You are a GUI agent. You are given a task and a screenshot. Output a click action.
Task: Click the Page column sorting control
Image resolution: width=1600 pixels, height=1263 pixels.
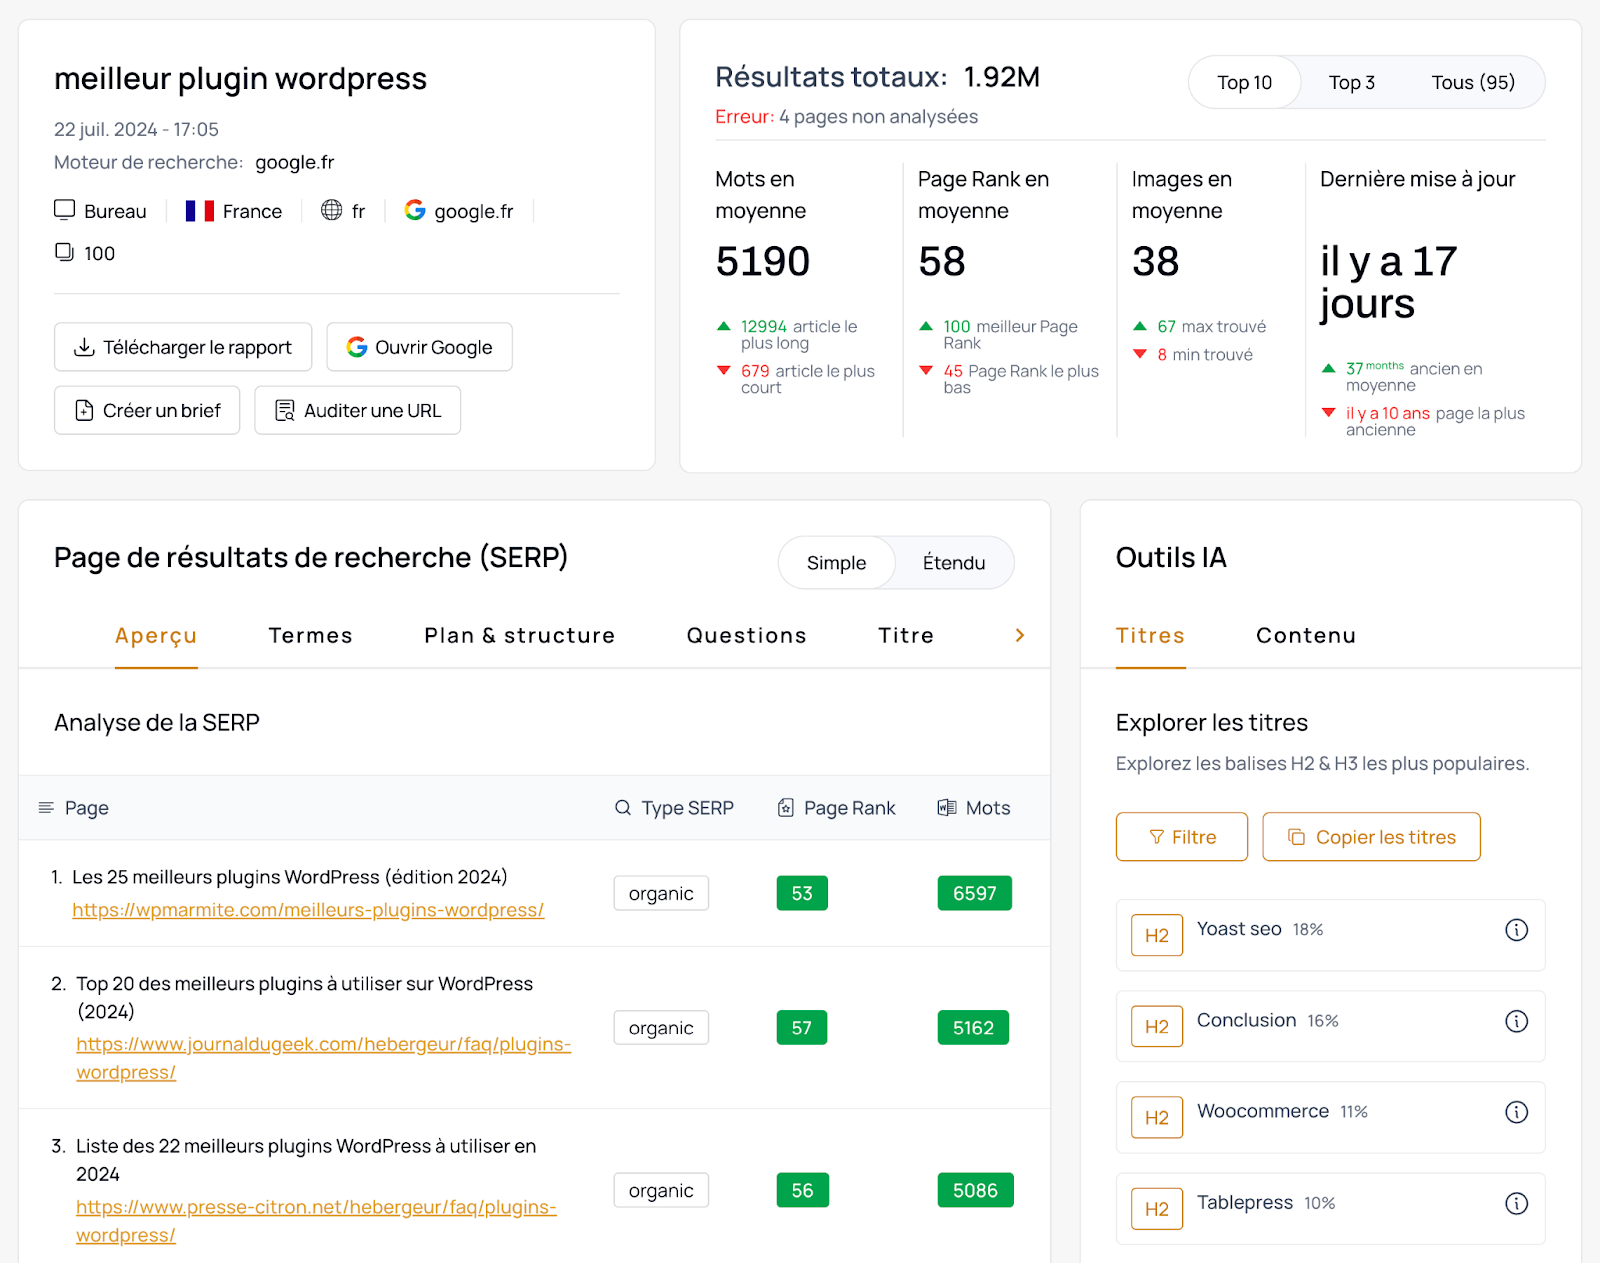pos(45,807)
